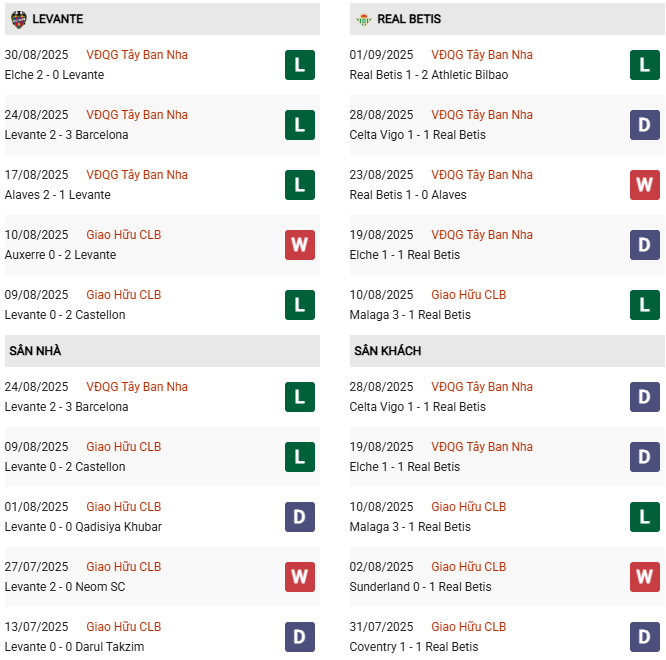Image resolution: width=666 pixels, height=660 pixels.
Task: Click the W badge for Real Betis 1-0 Alaves
Action: (645, 185)
